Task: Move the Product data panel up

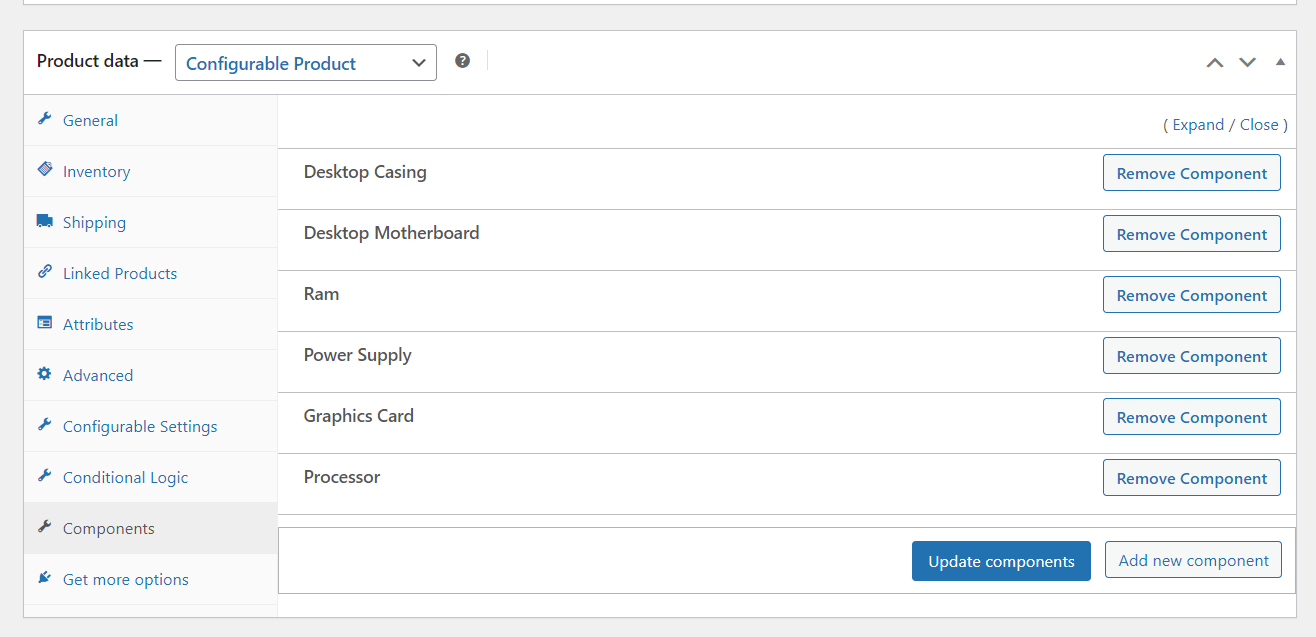Action: [1214, 62]
